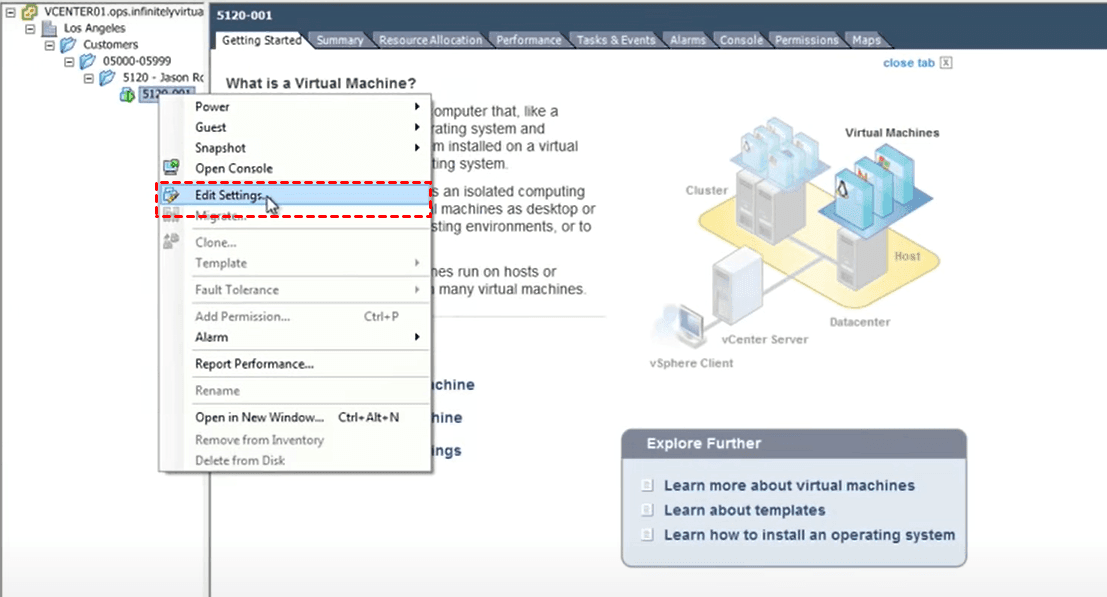Click Add Permission menu entry
Screen dimensions: 1107x597
(x=295, y=317)
